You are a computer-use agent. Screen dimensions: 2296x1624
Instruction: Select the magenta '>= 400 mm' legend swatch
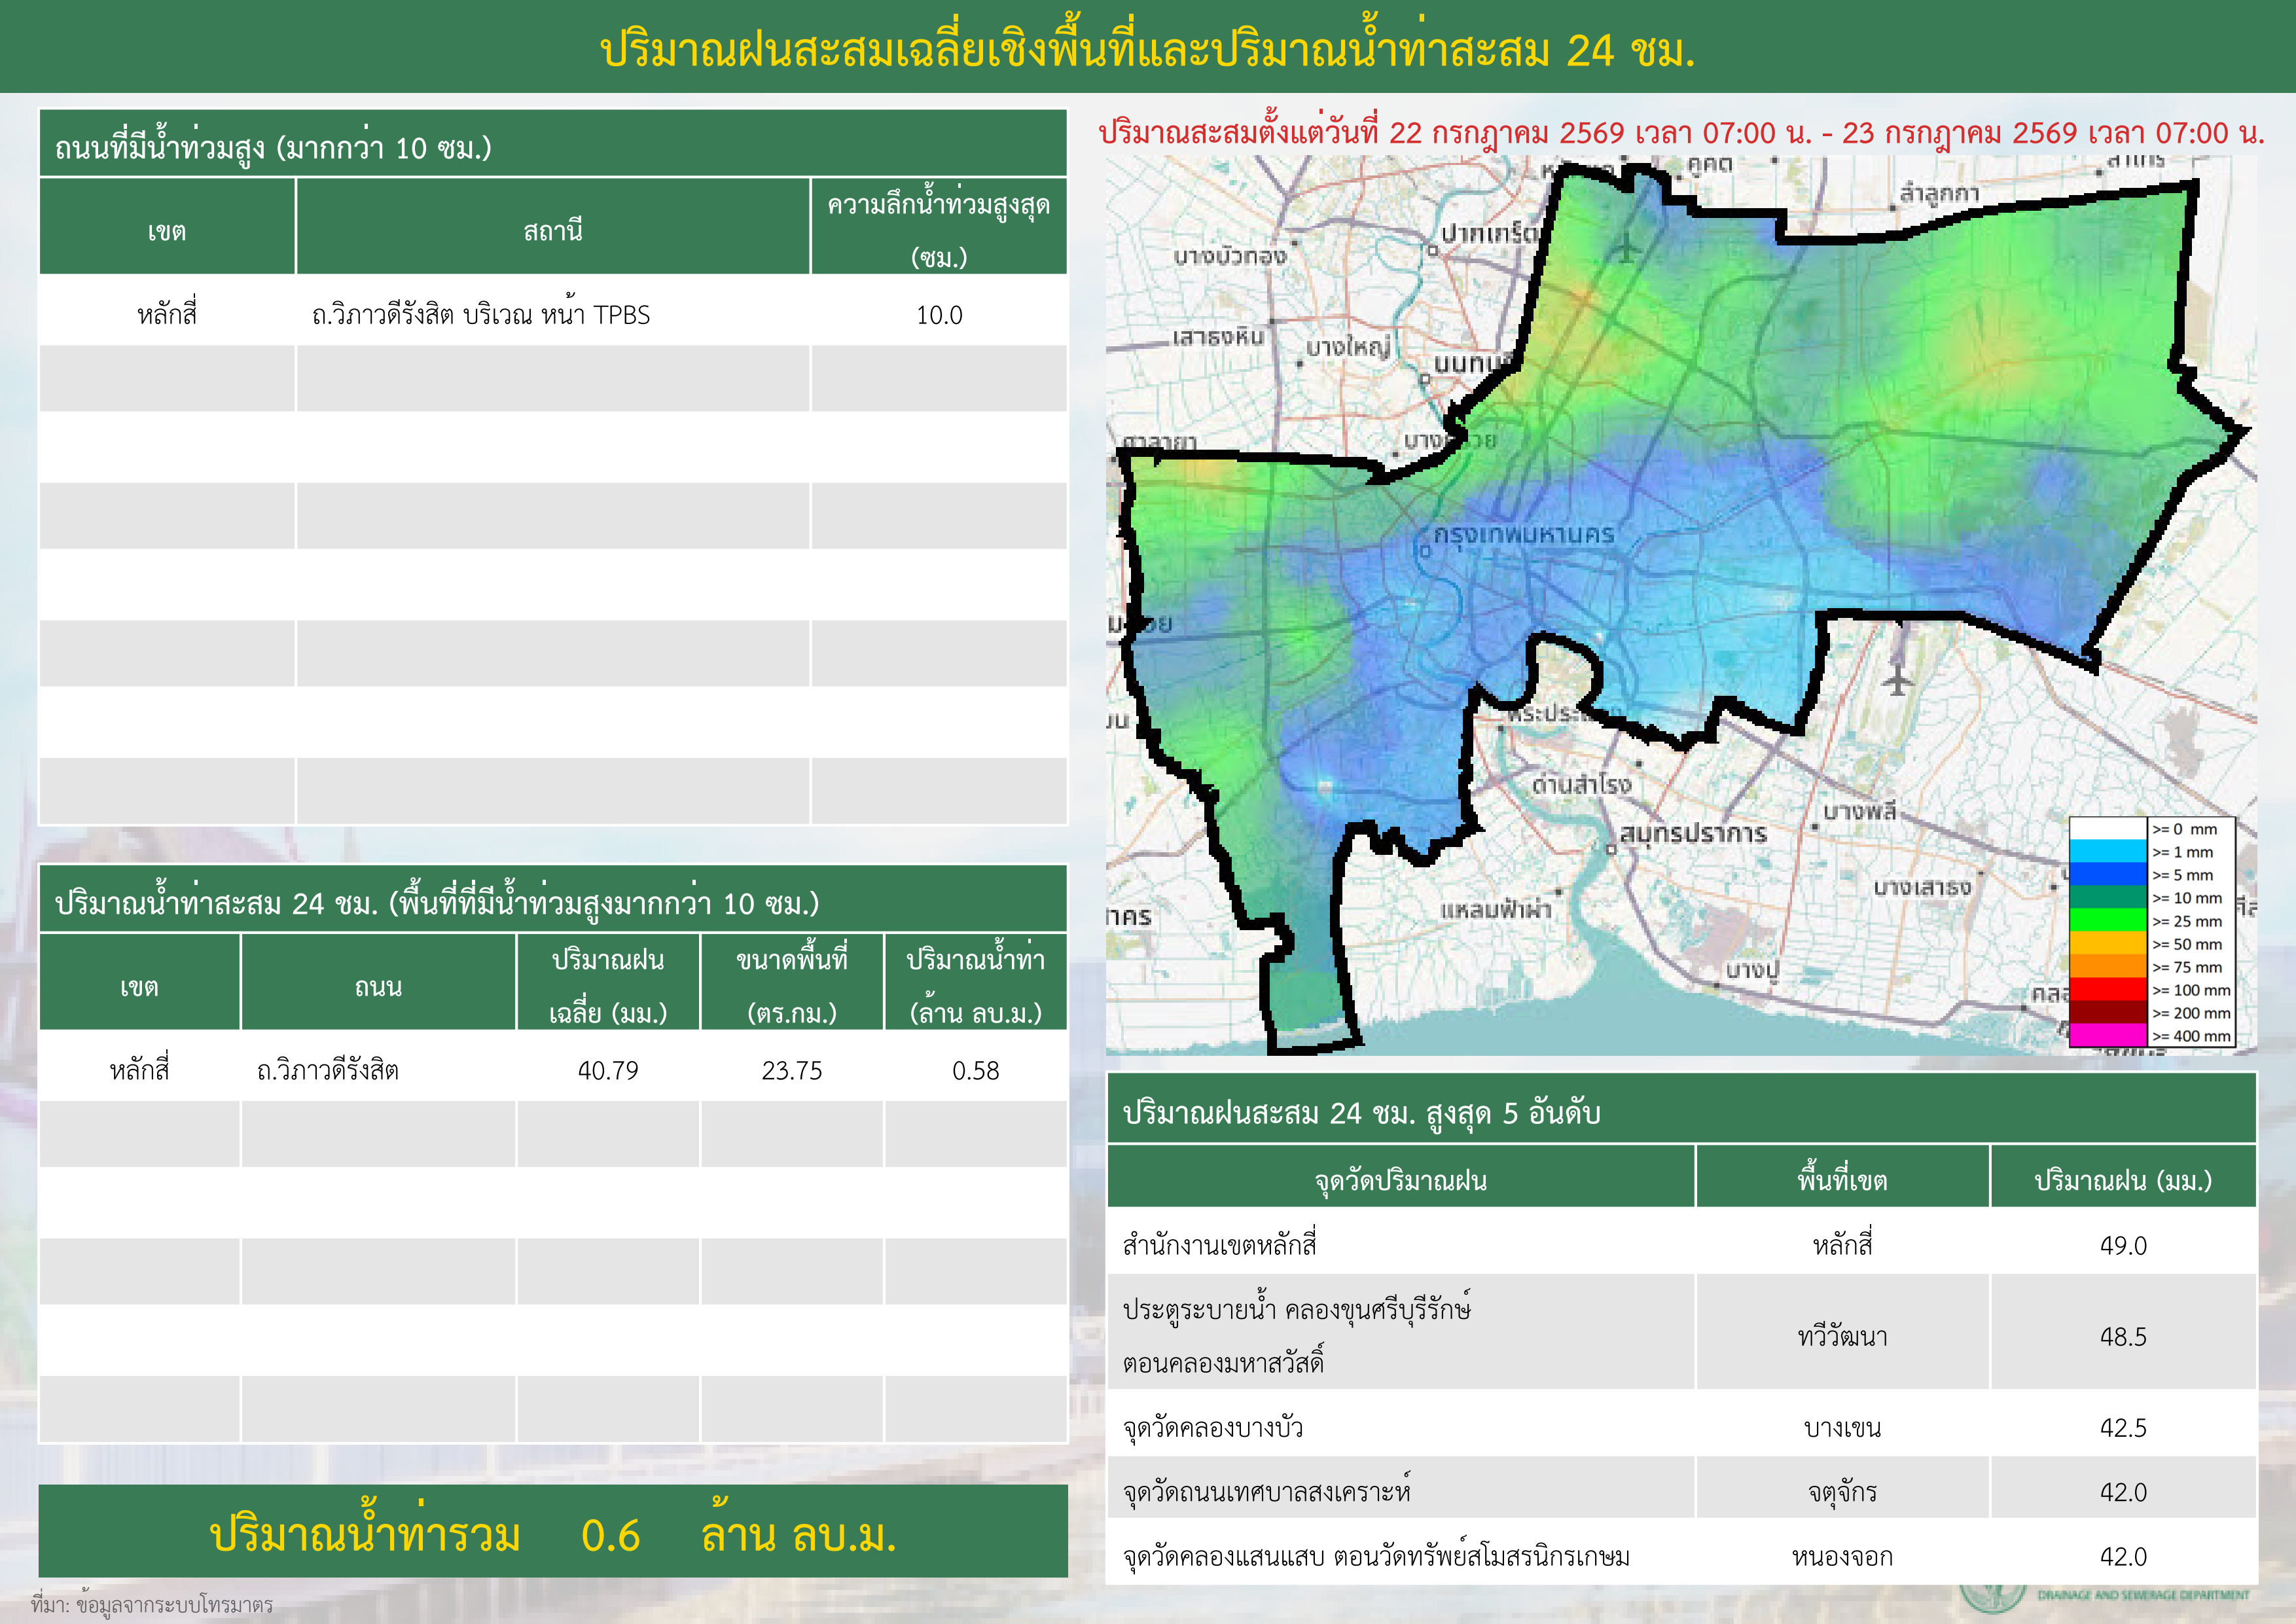(x=2109, y=1036)
